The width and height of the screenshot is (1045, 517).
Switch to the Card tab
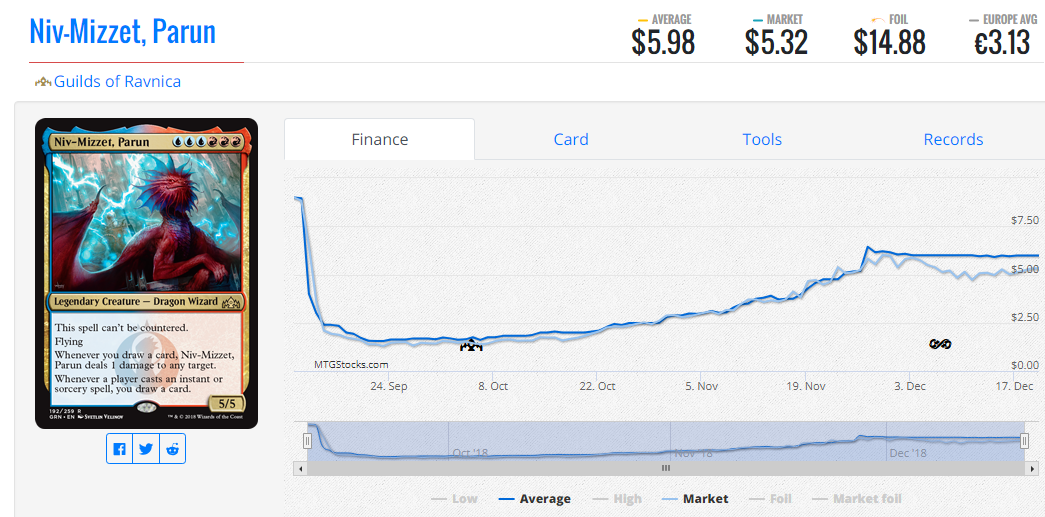(x=571, y=140)
